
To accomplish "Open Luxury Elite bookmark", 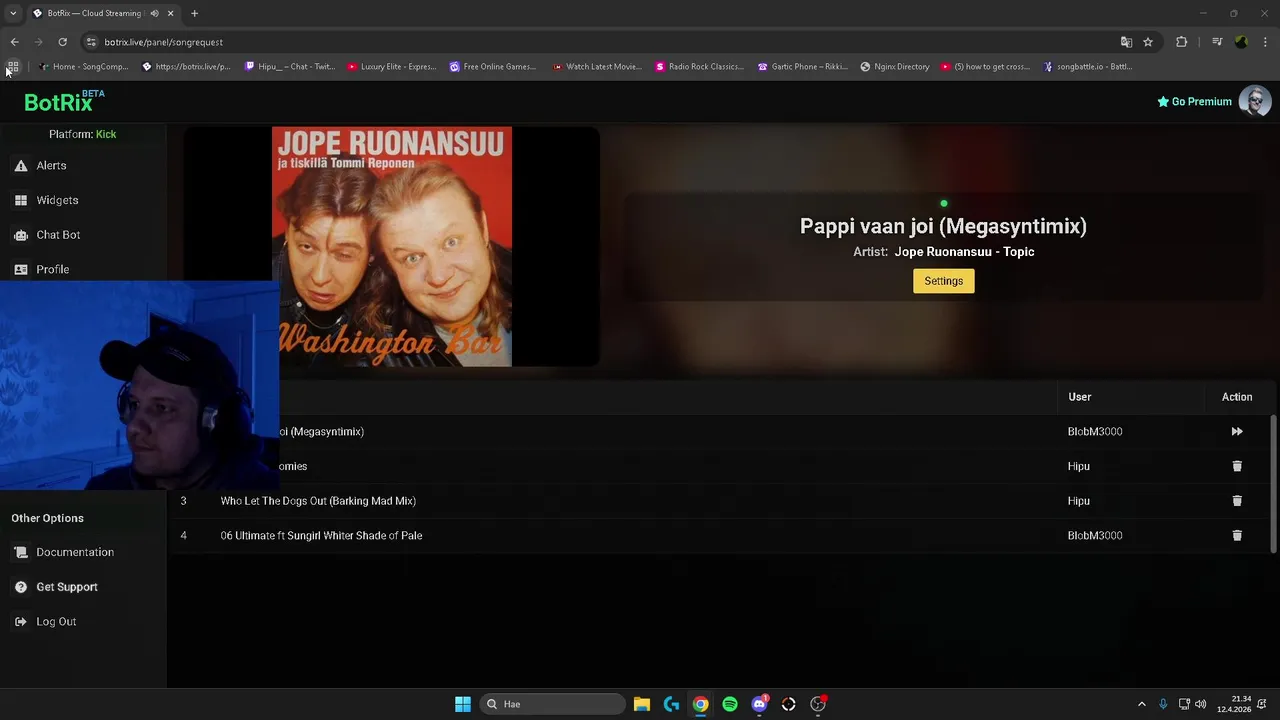I will 392,67.
